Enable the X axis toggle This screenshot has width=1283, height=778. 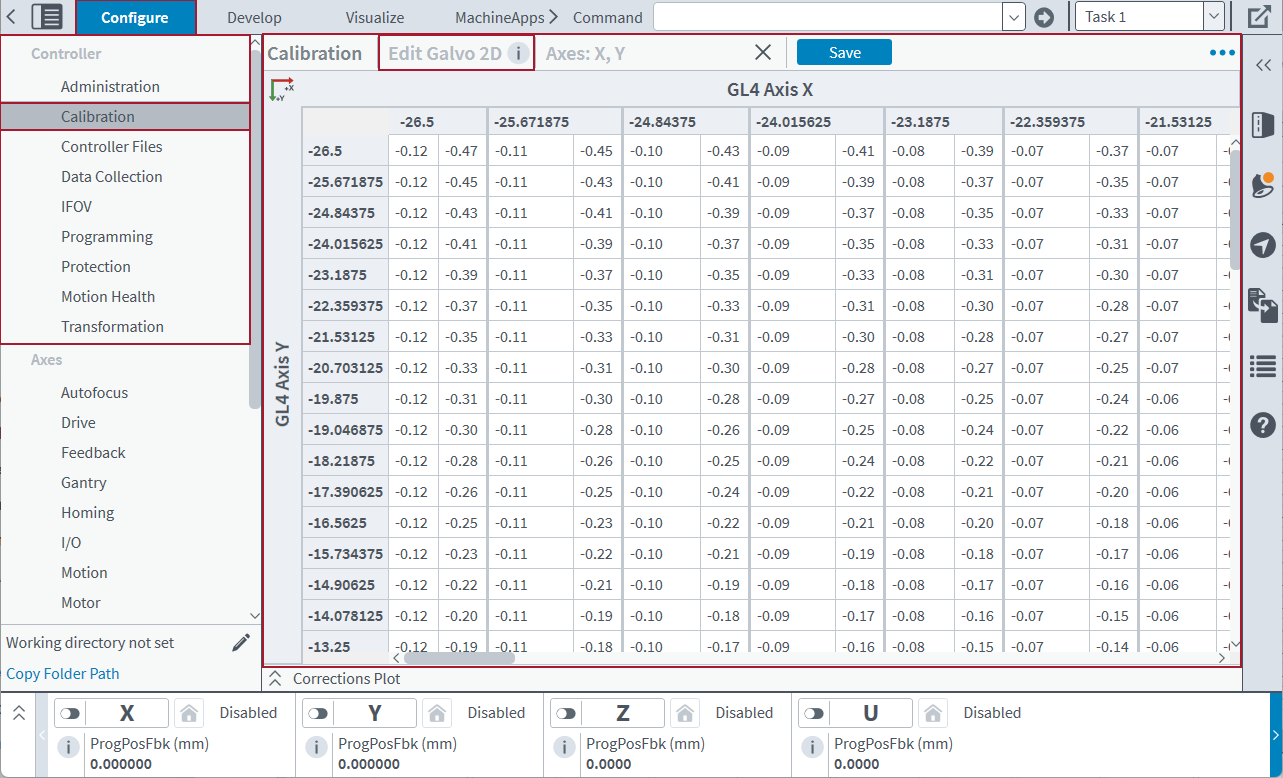pos(70,712)
